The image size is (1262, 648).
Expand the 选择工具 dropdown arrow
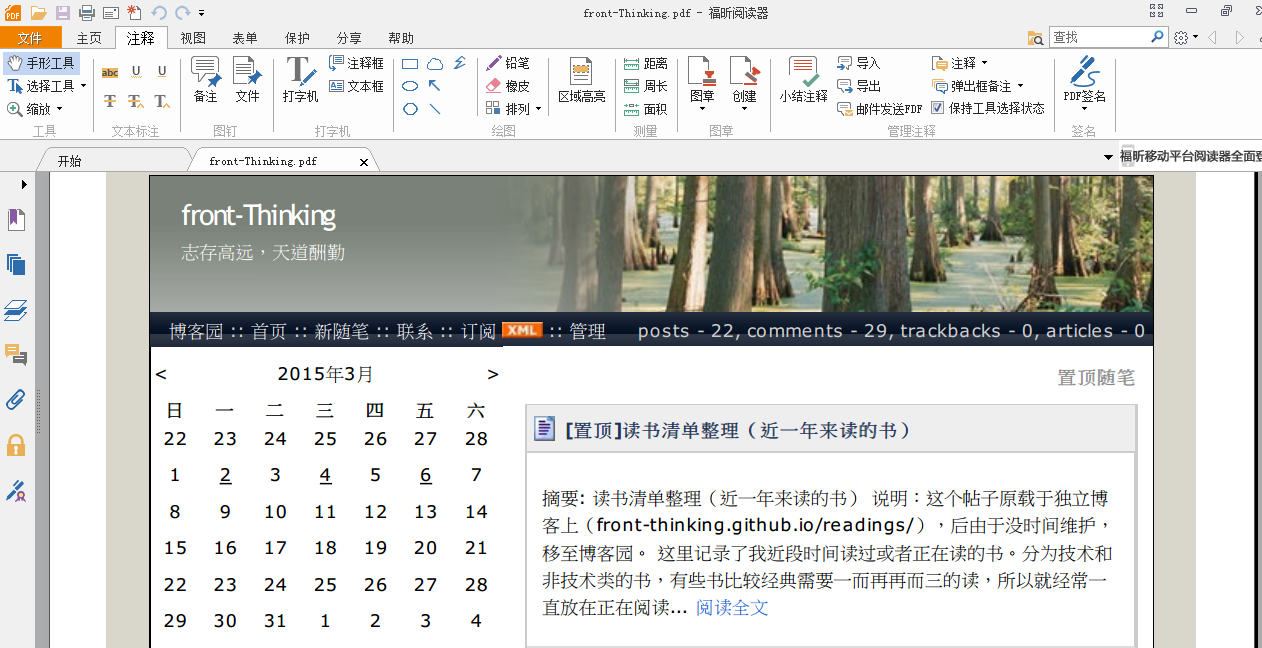[x=83, y=86]
